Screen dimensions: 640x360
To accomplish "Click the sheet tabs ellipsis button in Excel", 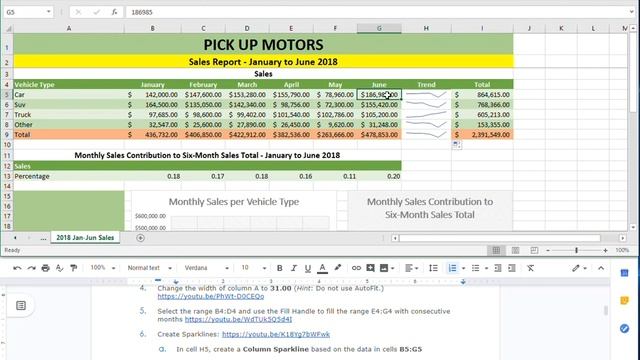I will tap(43, 238).
